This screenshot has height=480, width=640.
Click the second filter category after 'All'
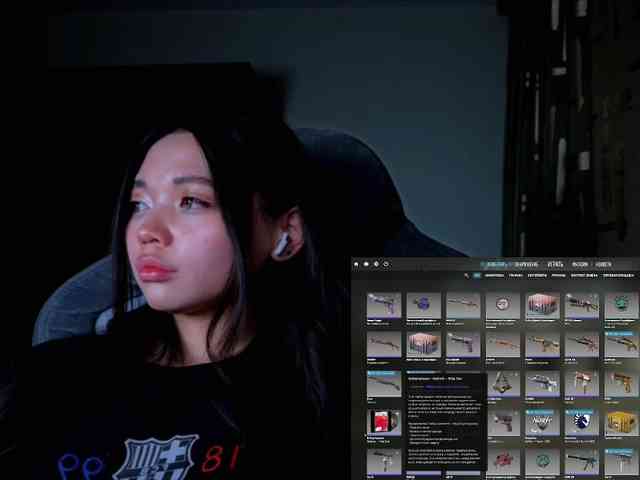tap(515, 275)
